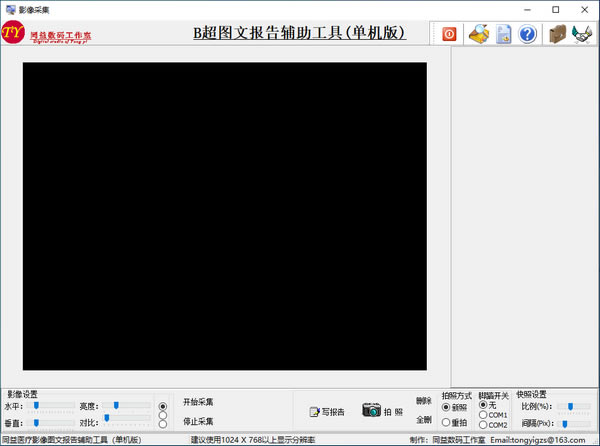This screenshot has width=600, height=446.
Task: Click the brown briefcase icon
Action: pos(558,34)
